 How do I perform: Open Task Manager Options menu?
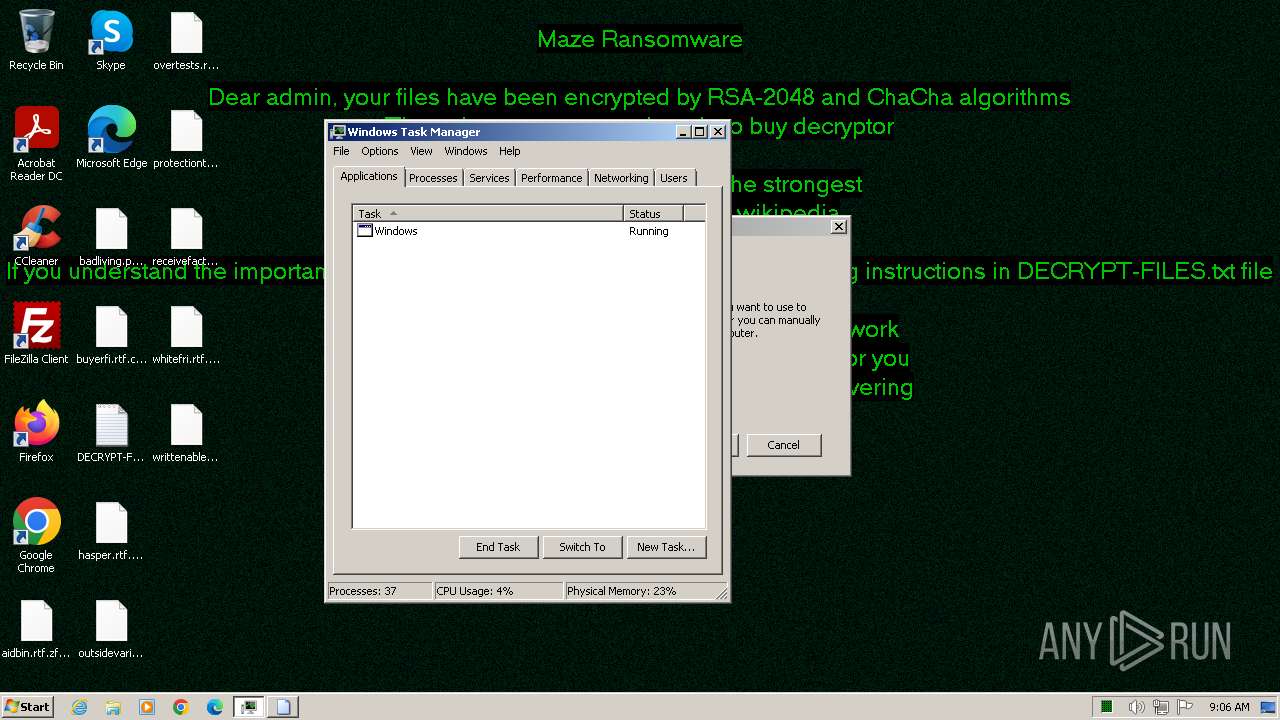click(379, 151)
